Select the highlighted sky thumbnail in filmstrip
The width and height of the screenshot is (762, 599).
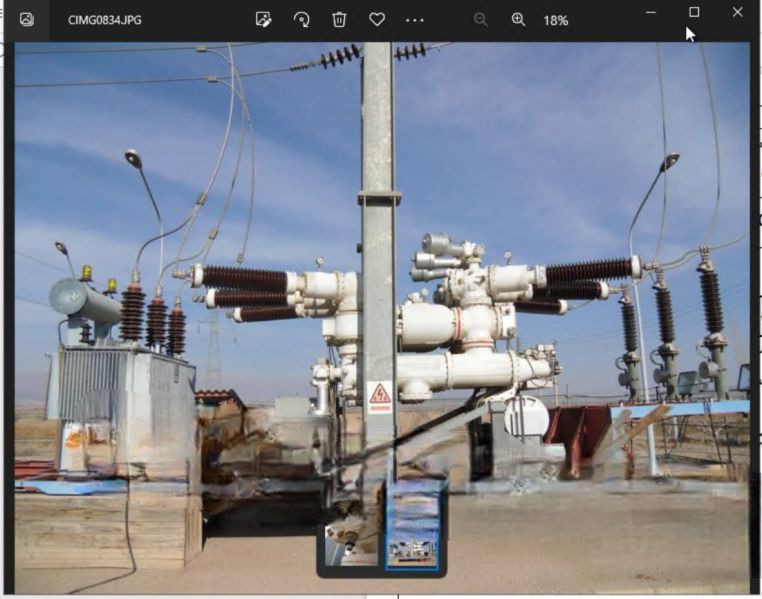tap(412, 526)
